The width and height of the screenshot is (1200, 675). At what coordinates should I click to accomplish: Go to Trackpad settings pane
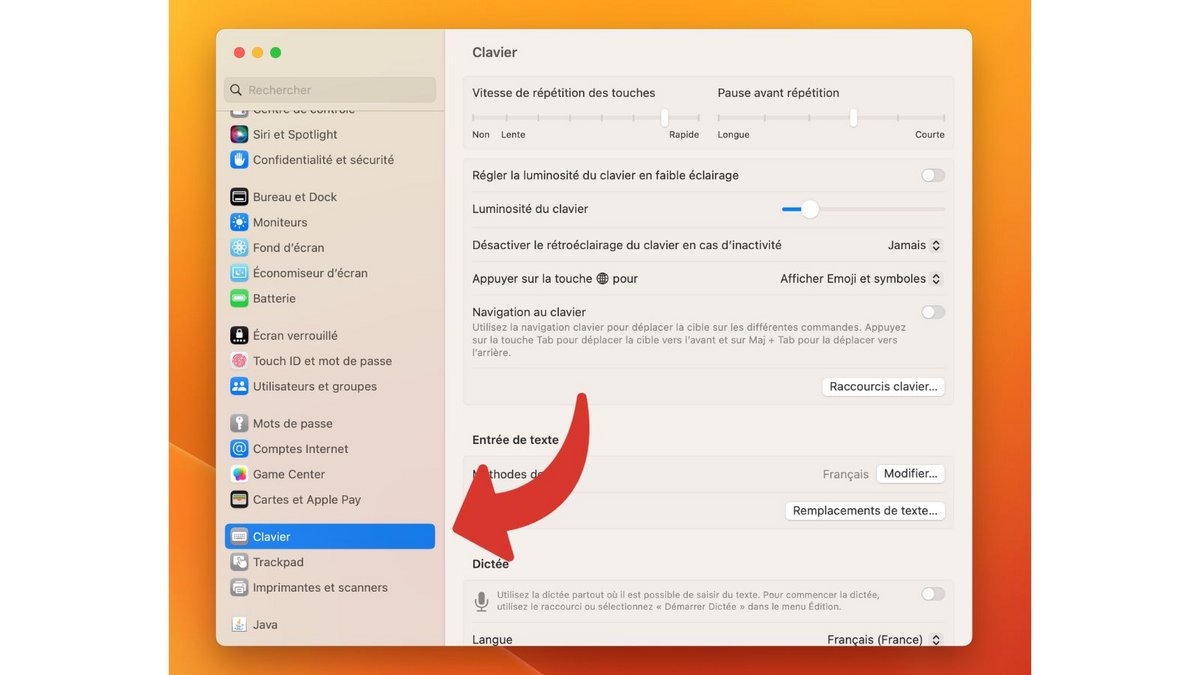[x=330, y=562]
